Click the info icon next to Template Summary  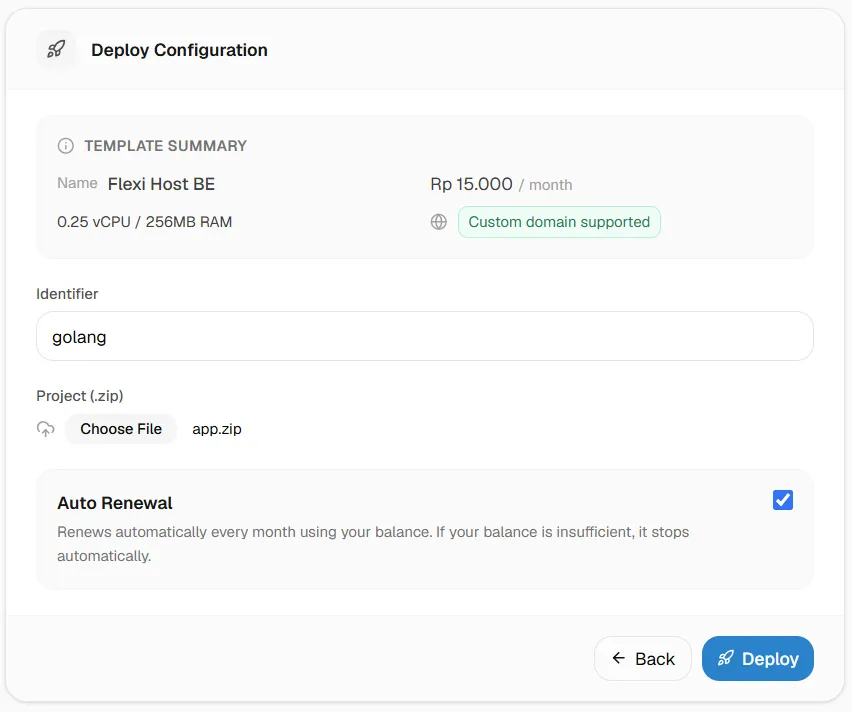coord(66,146)
